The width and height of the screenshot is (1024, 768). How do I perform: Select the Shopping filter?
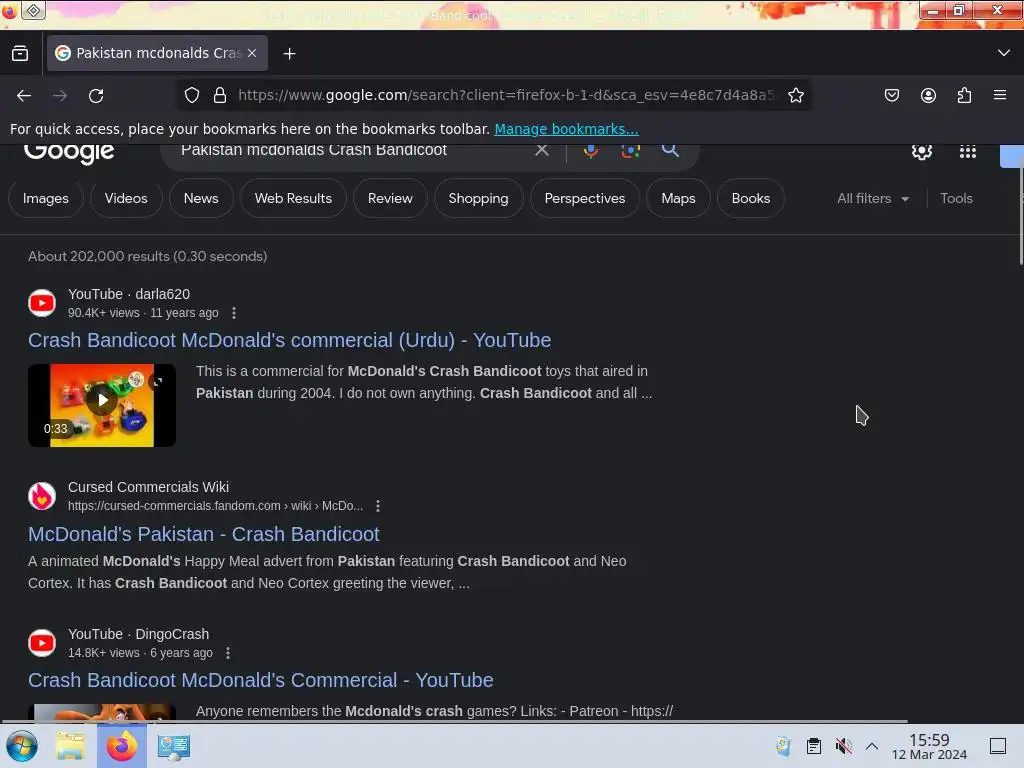(478, 199)
